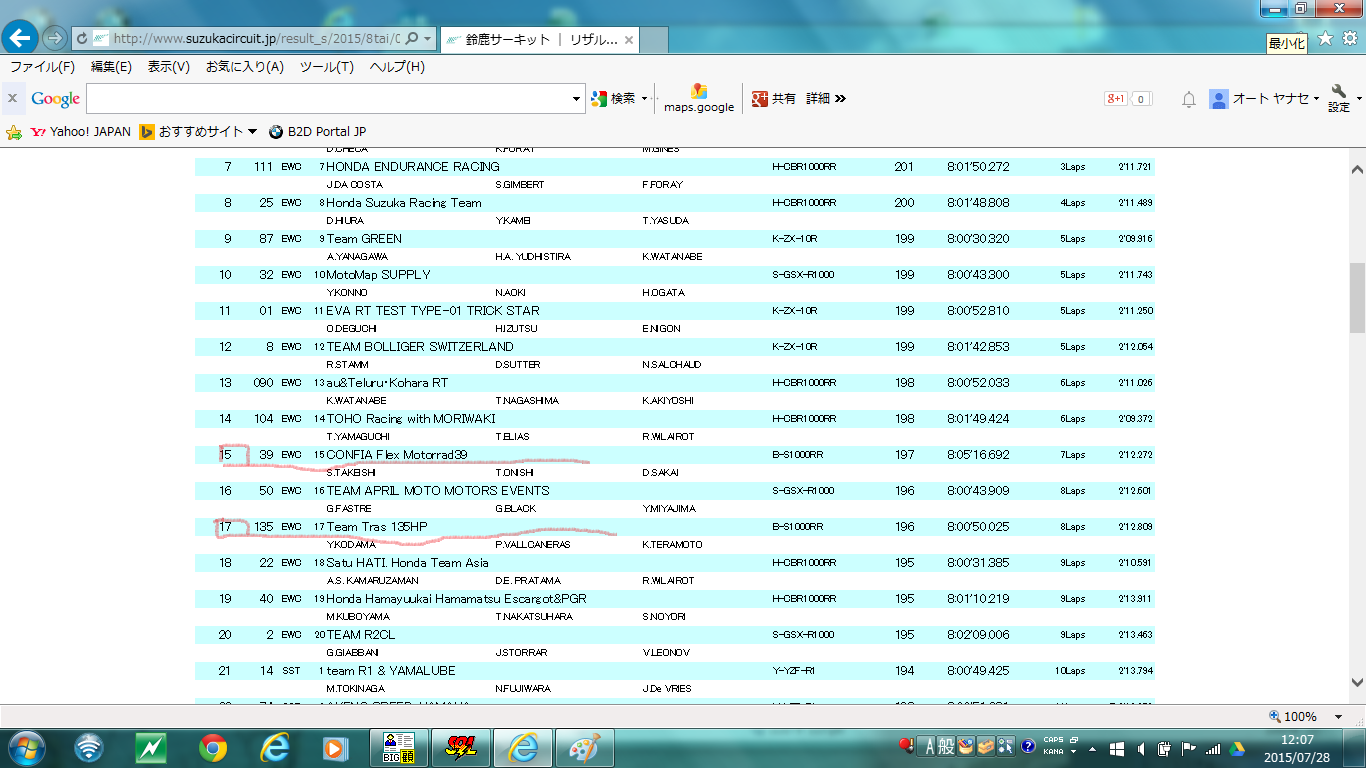Open the B2D Portal JP favorites link

tap(317, 131)
